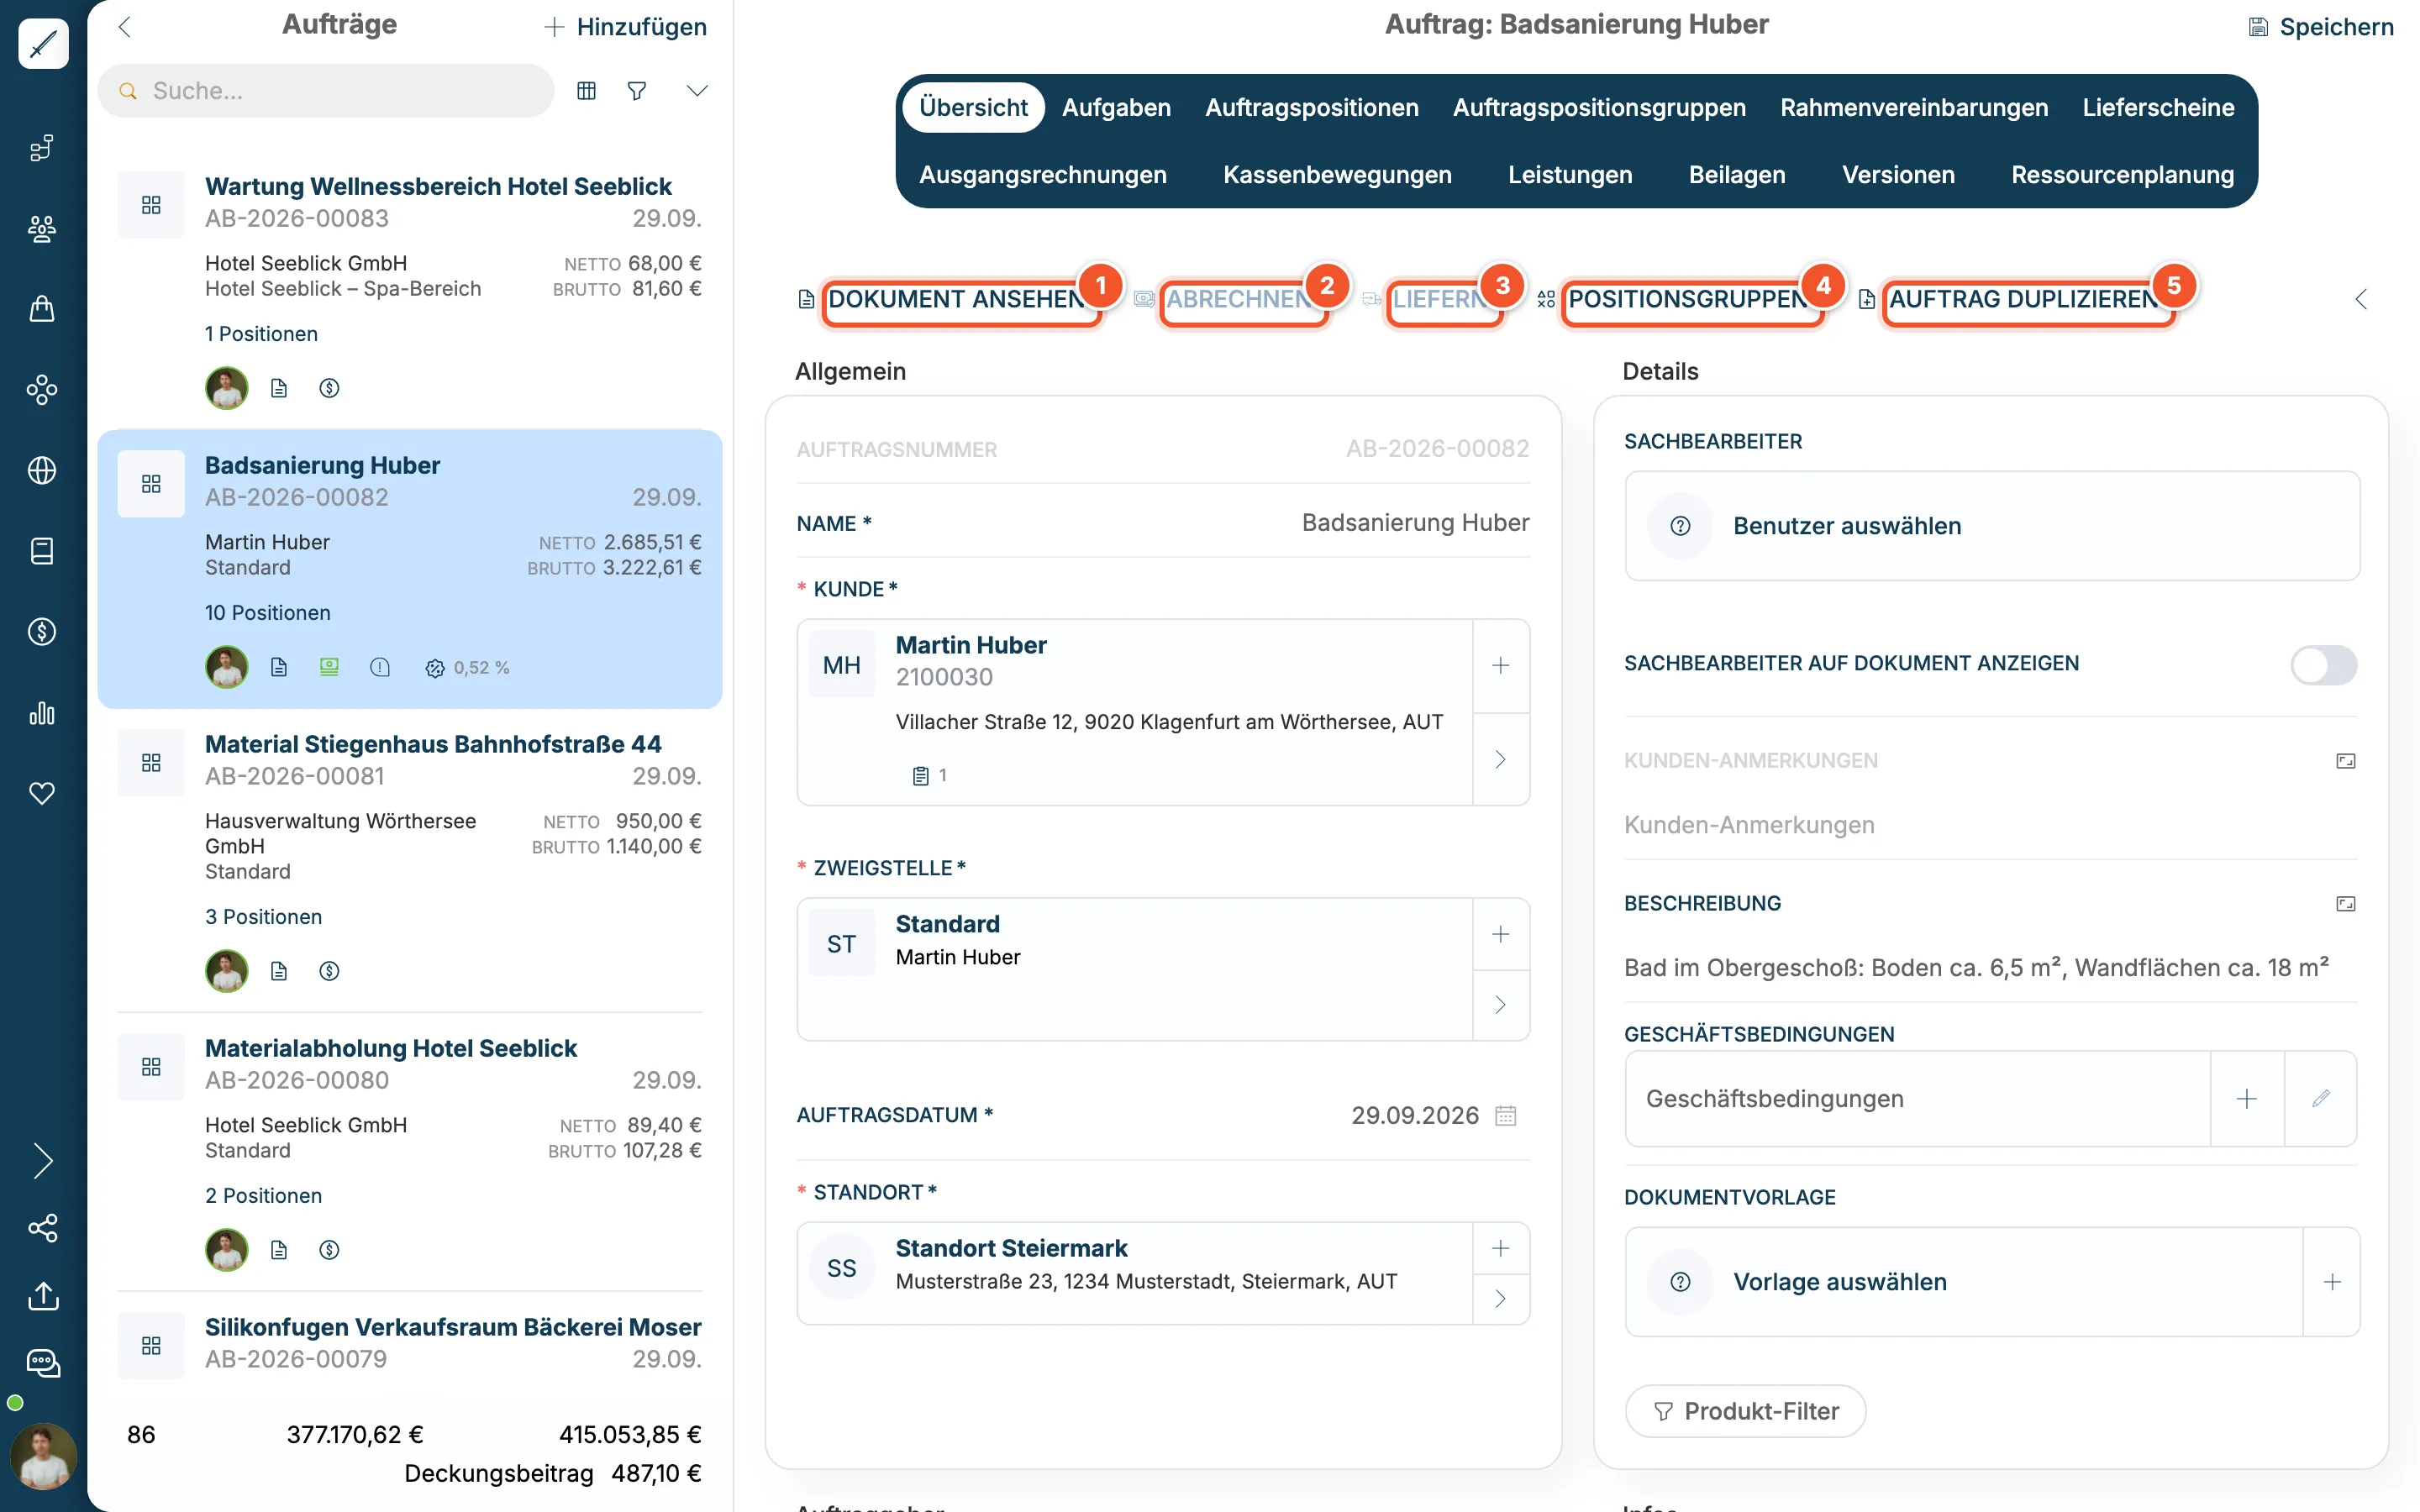Open the chat bubble icon in the sidebar
Viewport: 2420px width, 1512px height.
(x=42, y=1363)
